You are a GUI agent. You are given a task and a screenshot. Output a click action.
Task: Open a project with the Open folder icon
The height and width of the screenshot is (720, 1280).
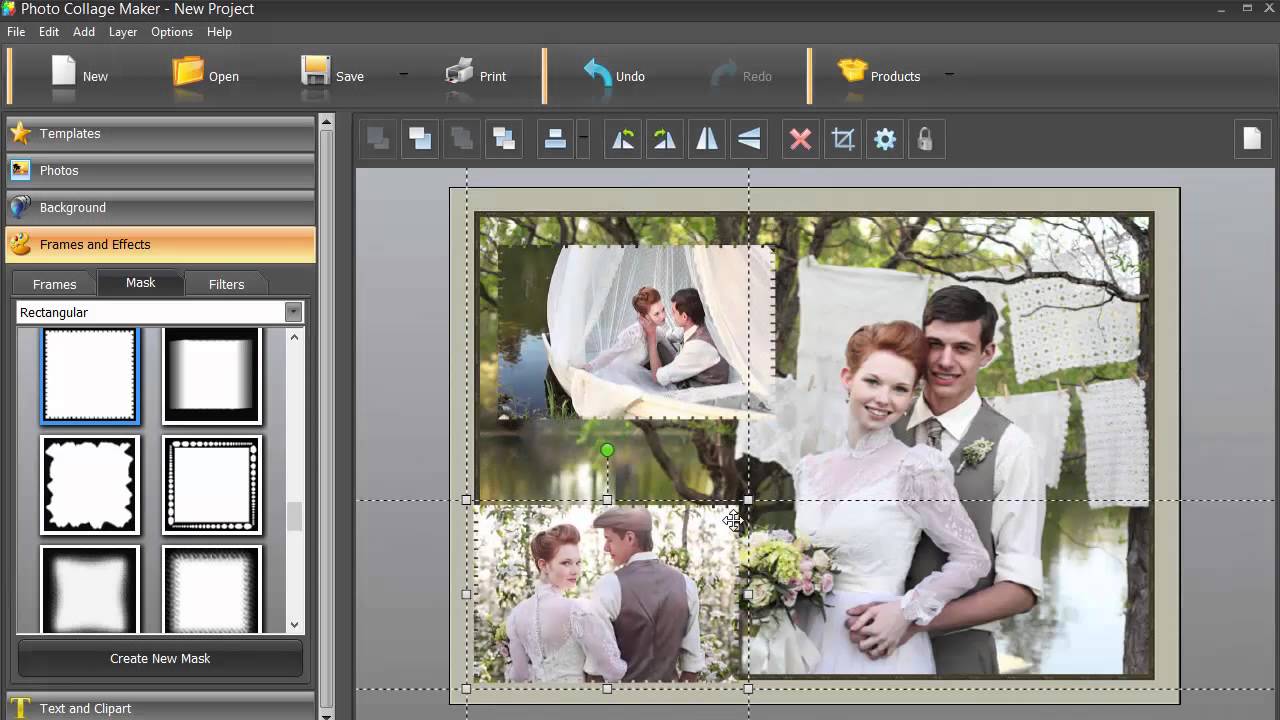coord(188,72)
